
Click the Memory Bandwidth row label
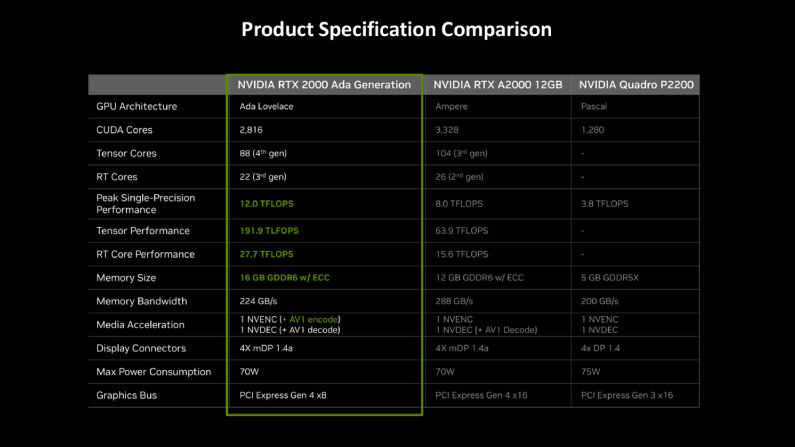click(141, 301)
